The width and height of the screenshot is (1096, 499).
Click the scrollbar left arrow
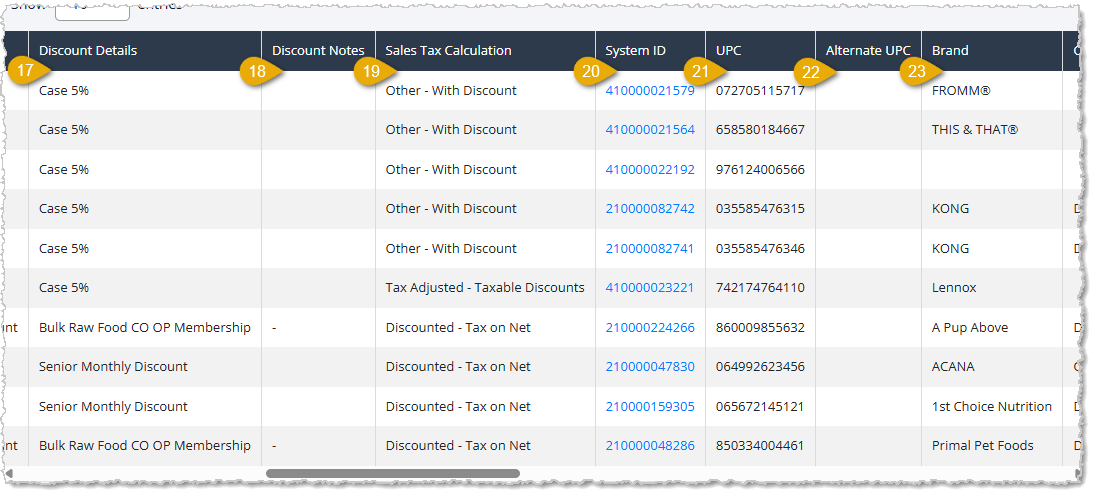point(9,473)
